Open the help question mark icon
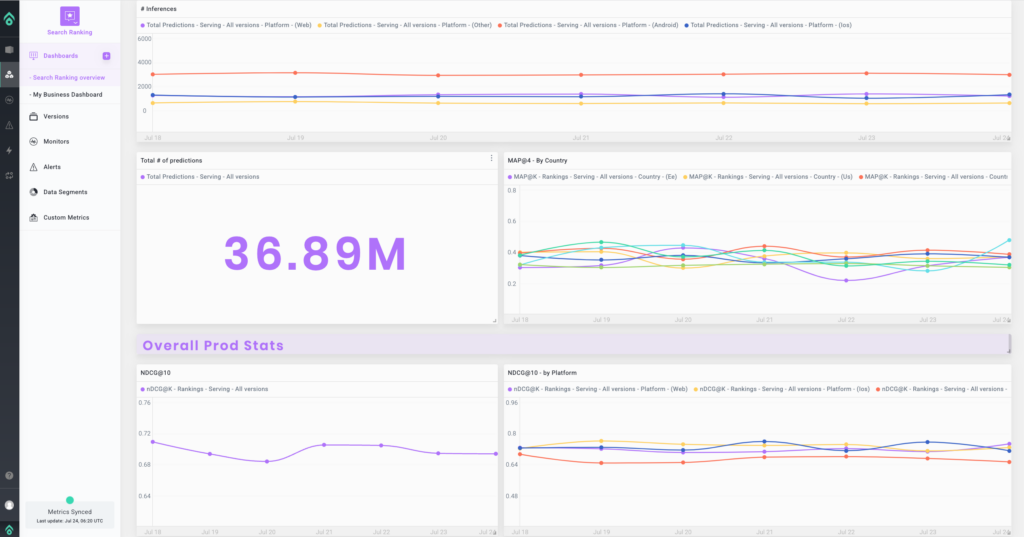Viewport: 1024px width, 537px height. [9, 476]
